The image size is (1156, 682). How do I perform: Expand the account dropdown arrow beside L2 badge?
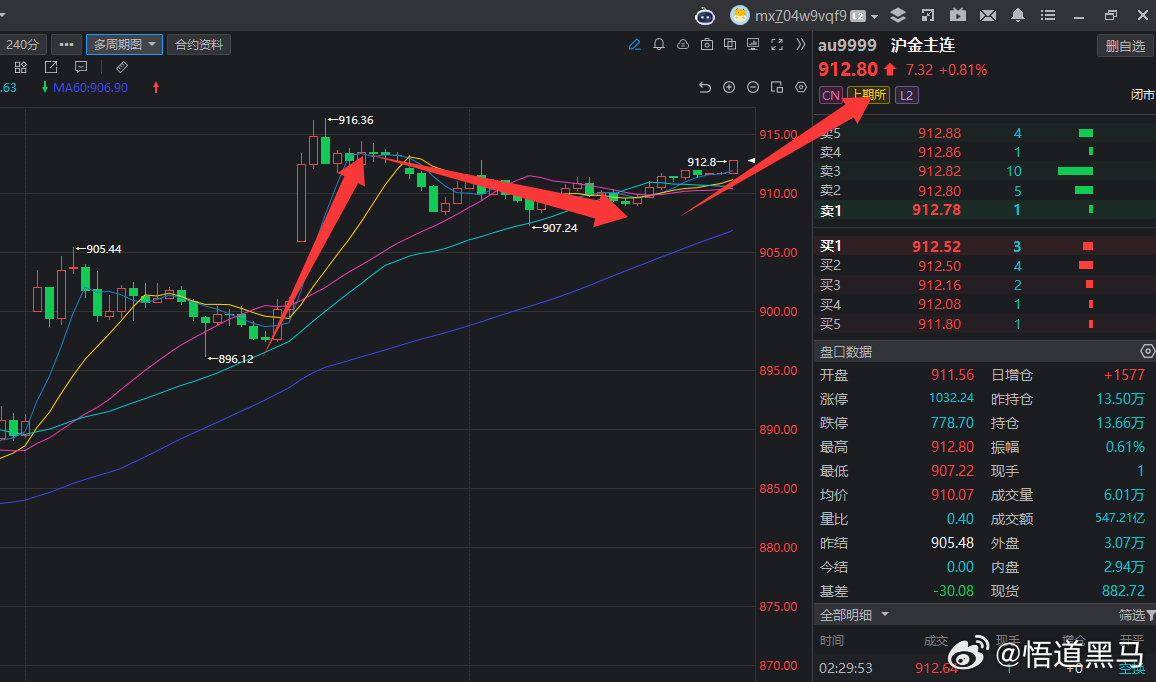[x=874, y=16]
